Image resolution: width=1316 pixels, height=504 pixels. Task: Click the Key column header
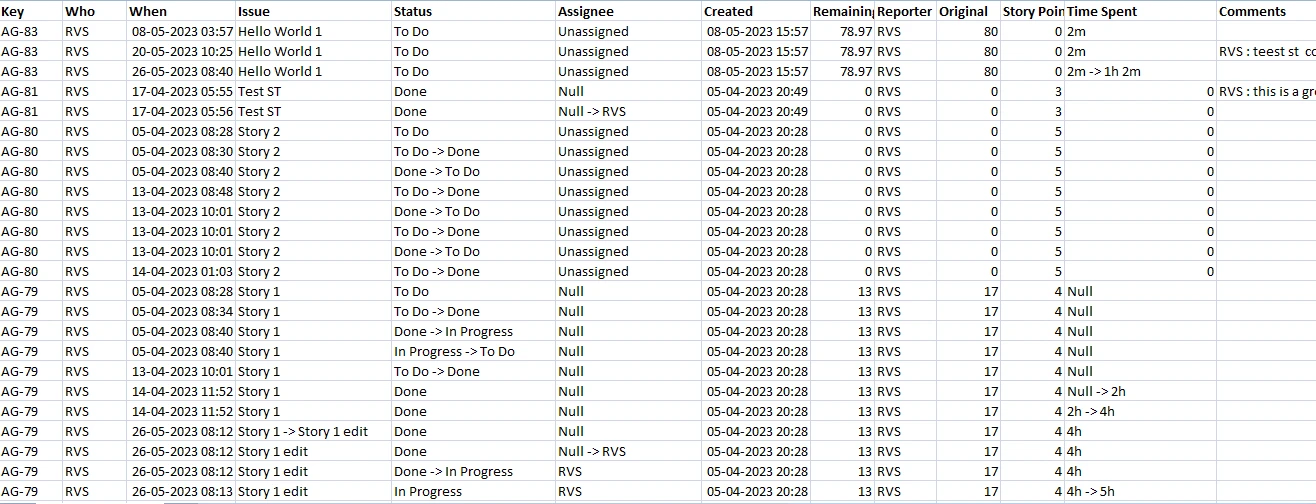tap(13, 12)
